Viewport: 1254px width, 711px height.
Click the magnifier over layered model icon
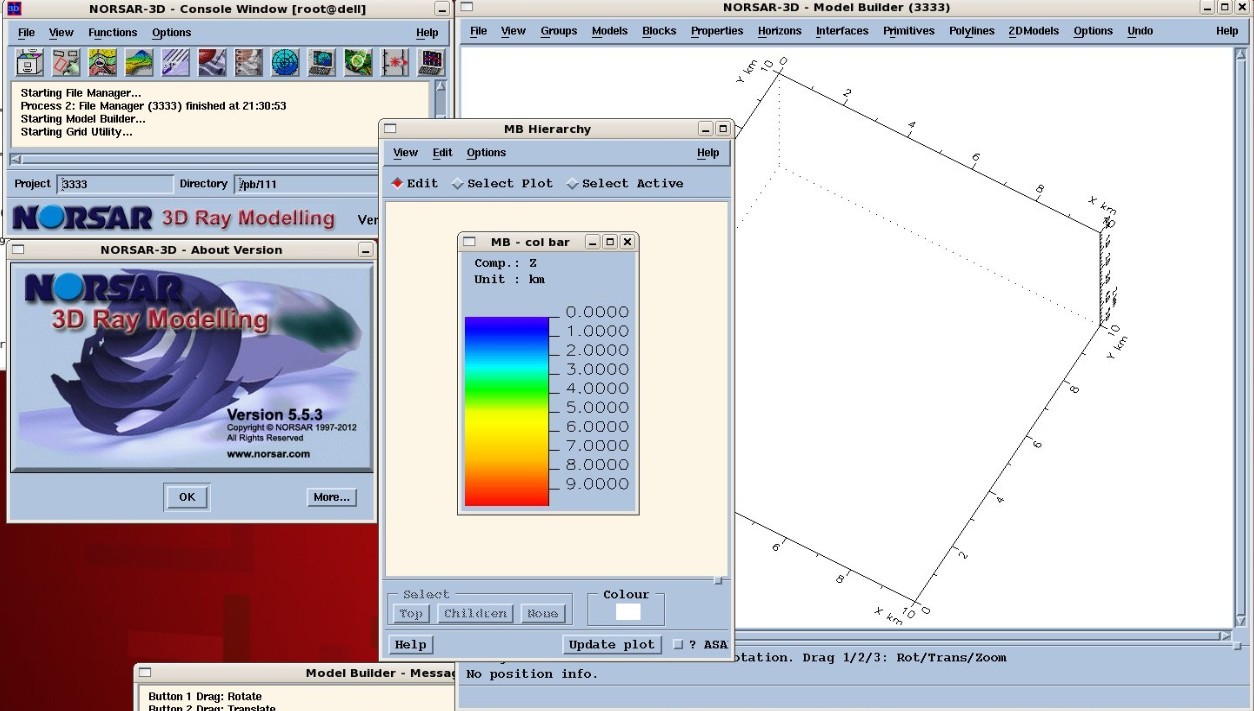coord(103,63)
